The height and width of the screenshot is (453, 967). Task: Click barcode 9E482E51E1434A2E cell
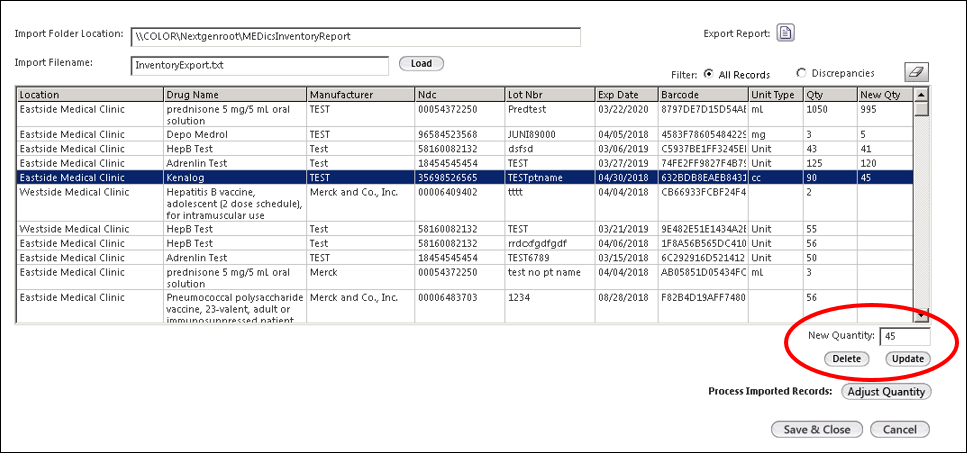pos(703,229)
